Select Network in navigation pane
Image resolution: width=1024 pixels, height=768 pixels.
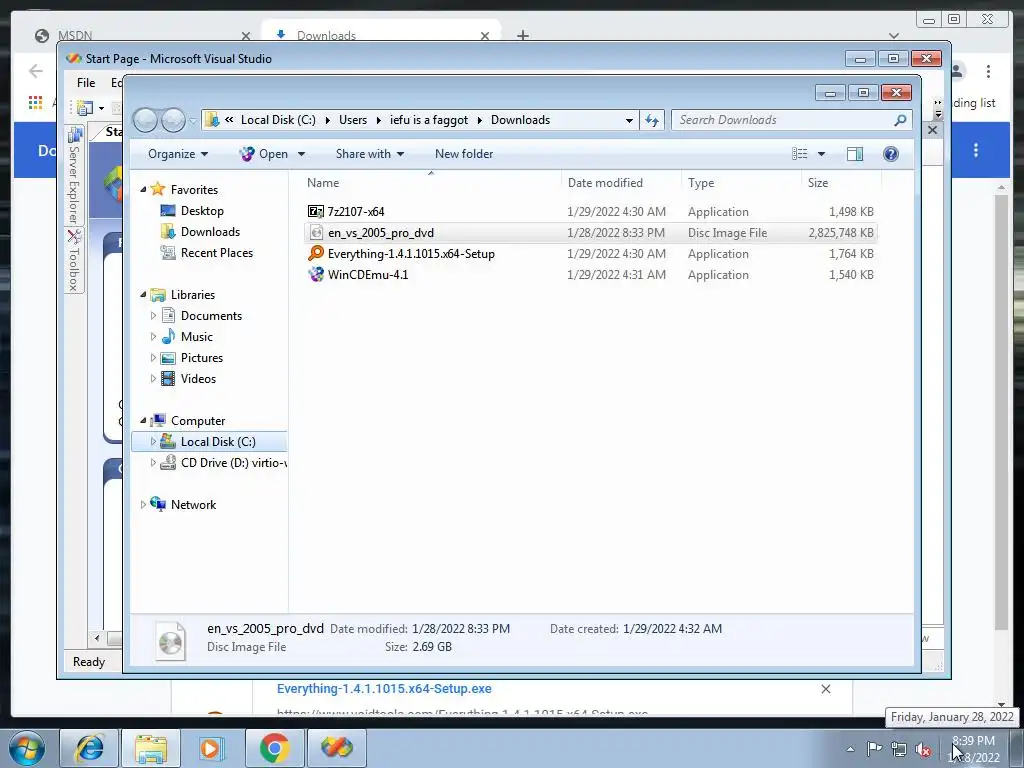[193, 505]
